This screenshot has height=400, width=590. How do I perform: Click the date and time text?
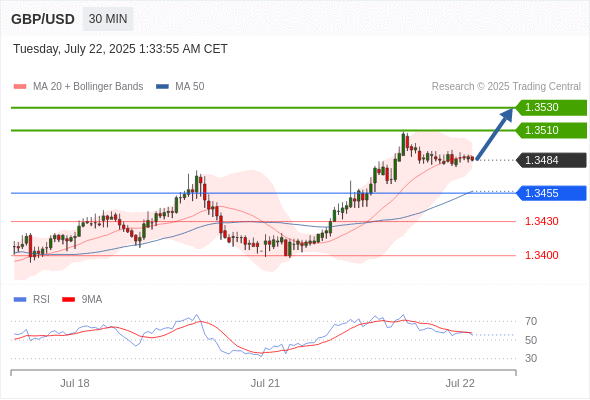(120, 49)
